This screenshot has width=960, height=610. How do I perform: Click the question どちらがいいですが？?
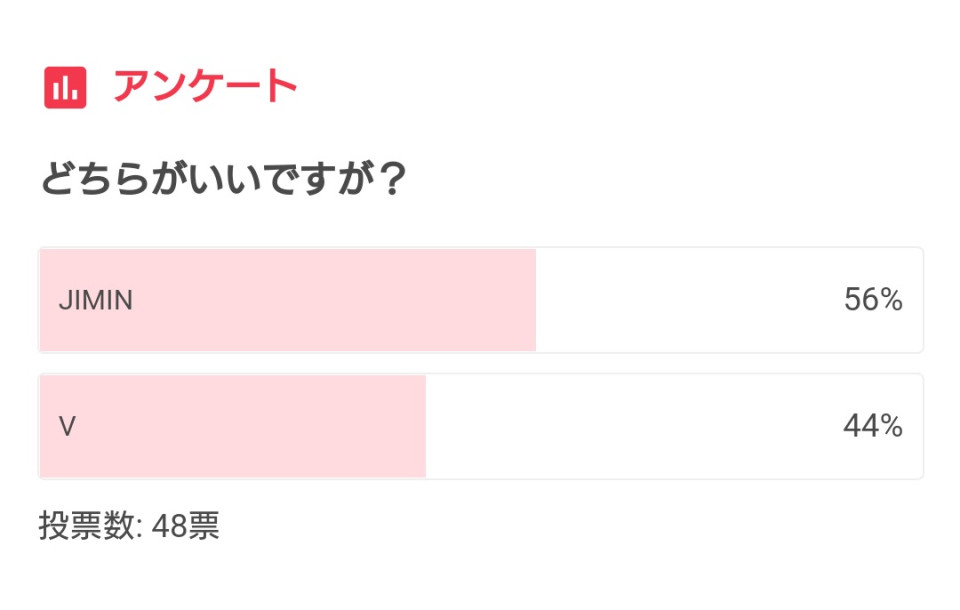223,178
